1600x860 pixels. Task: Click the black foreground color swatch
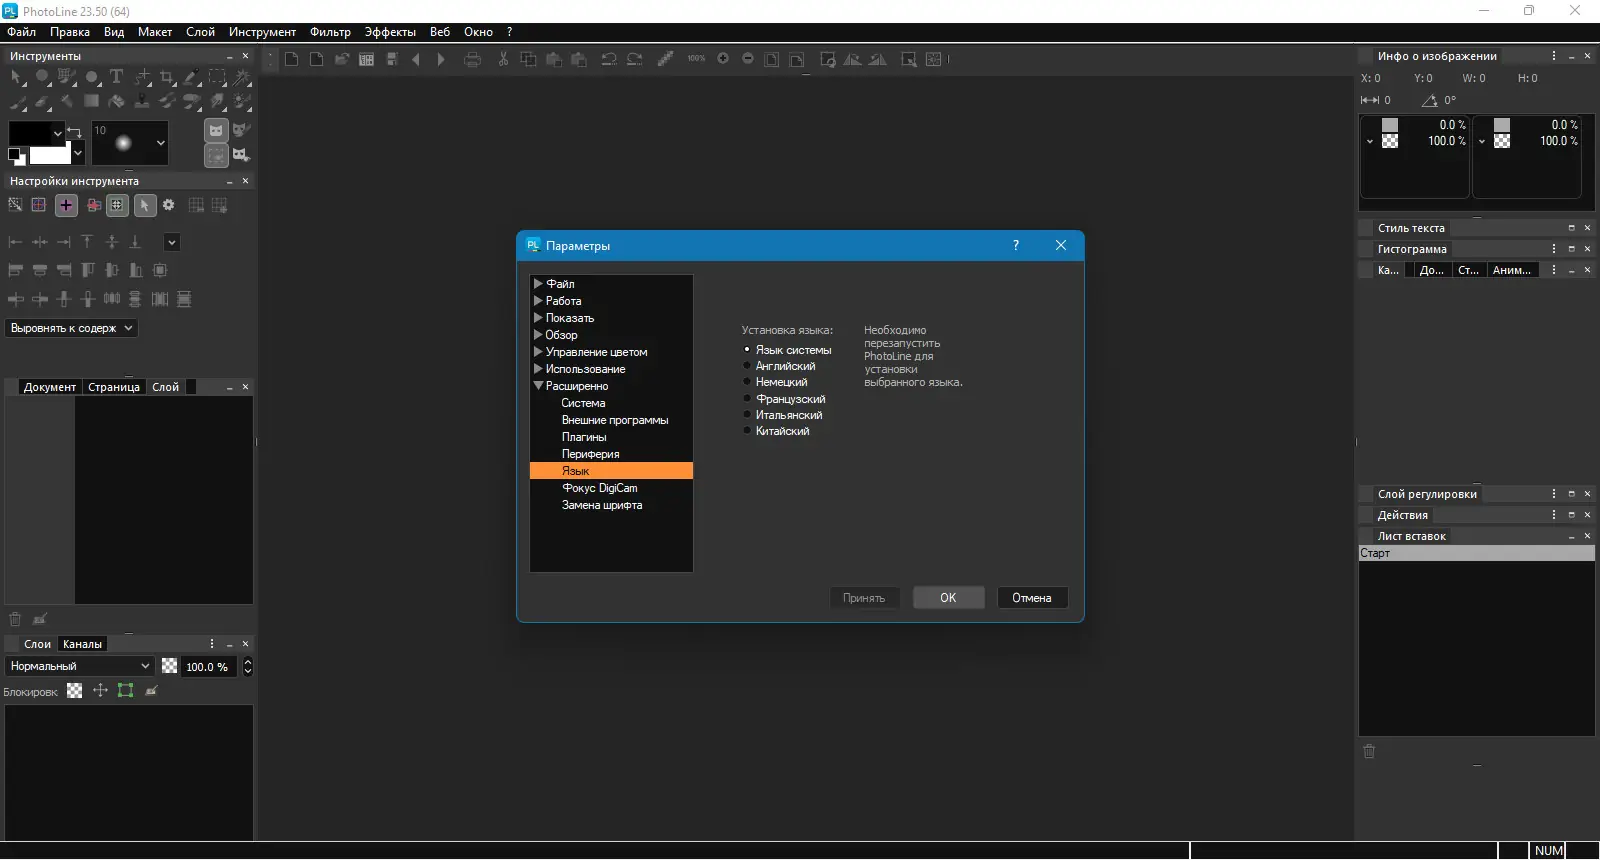[30, 133]
